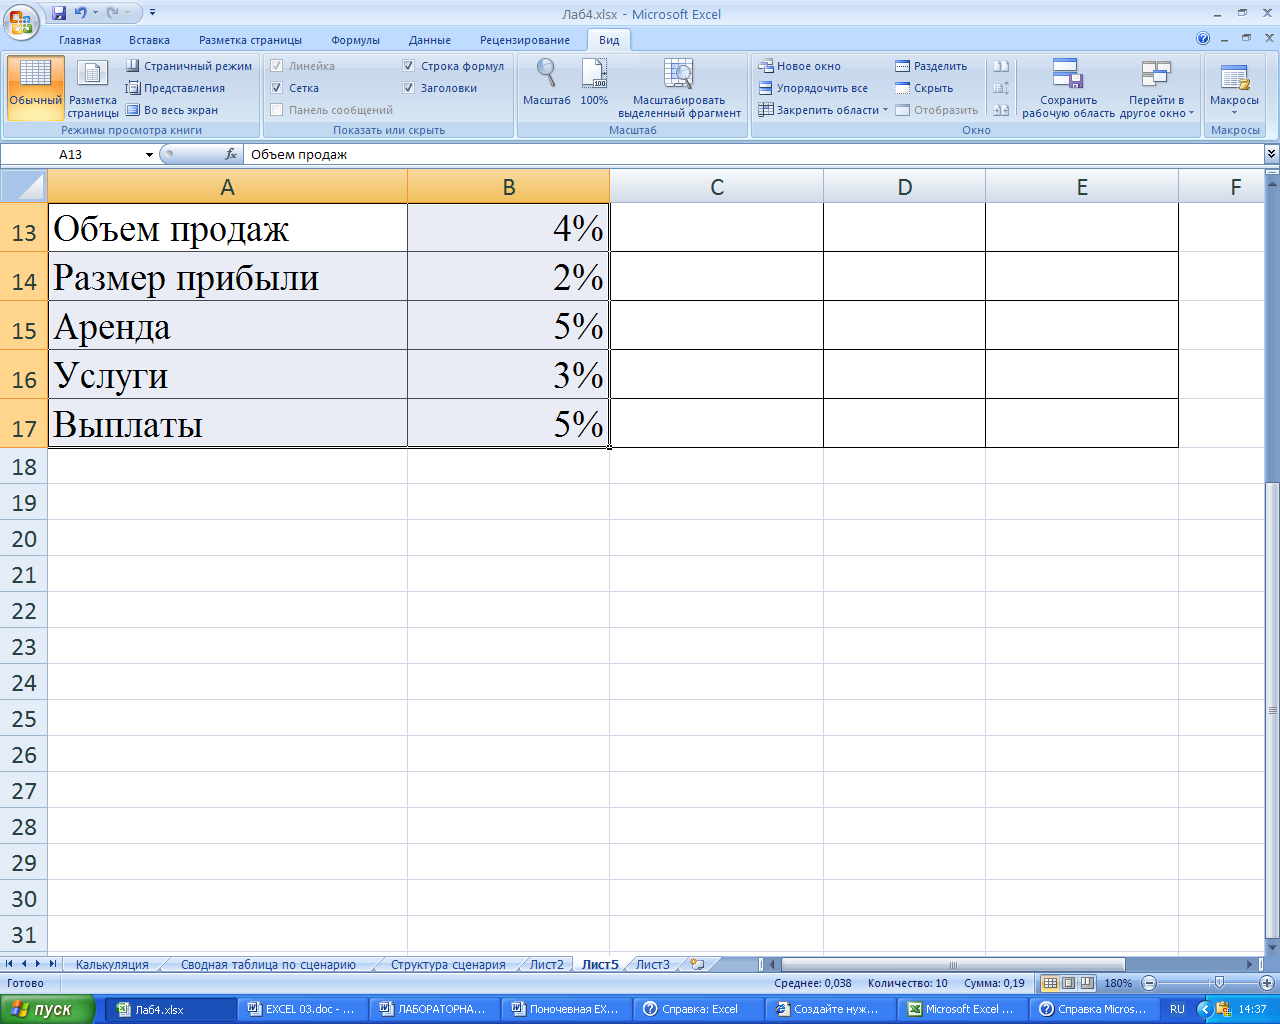Switch to the Лист3 sheet tab
The height and width of the screenshot is (1024, 1280).
pos(653,965)
